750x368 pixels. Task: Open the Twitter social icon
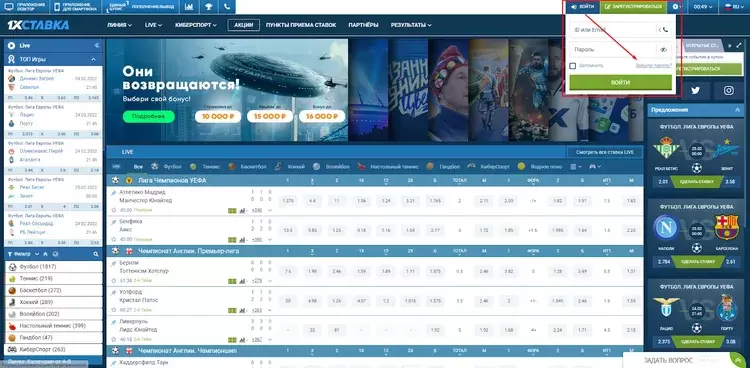(x=695, y=90)
